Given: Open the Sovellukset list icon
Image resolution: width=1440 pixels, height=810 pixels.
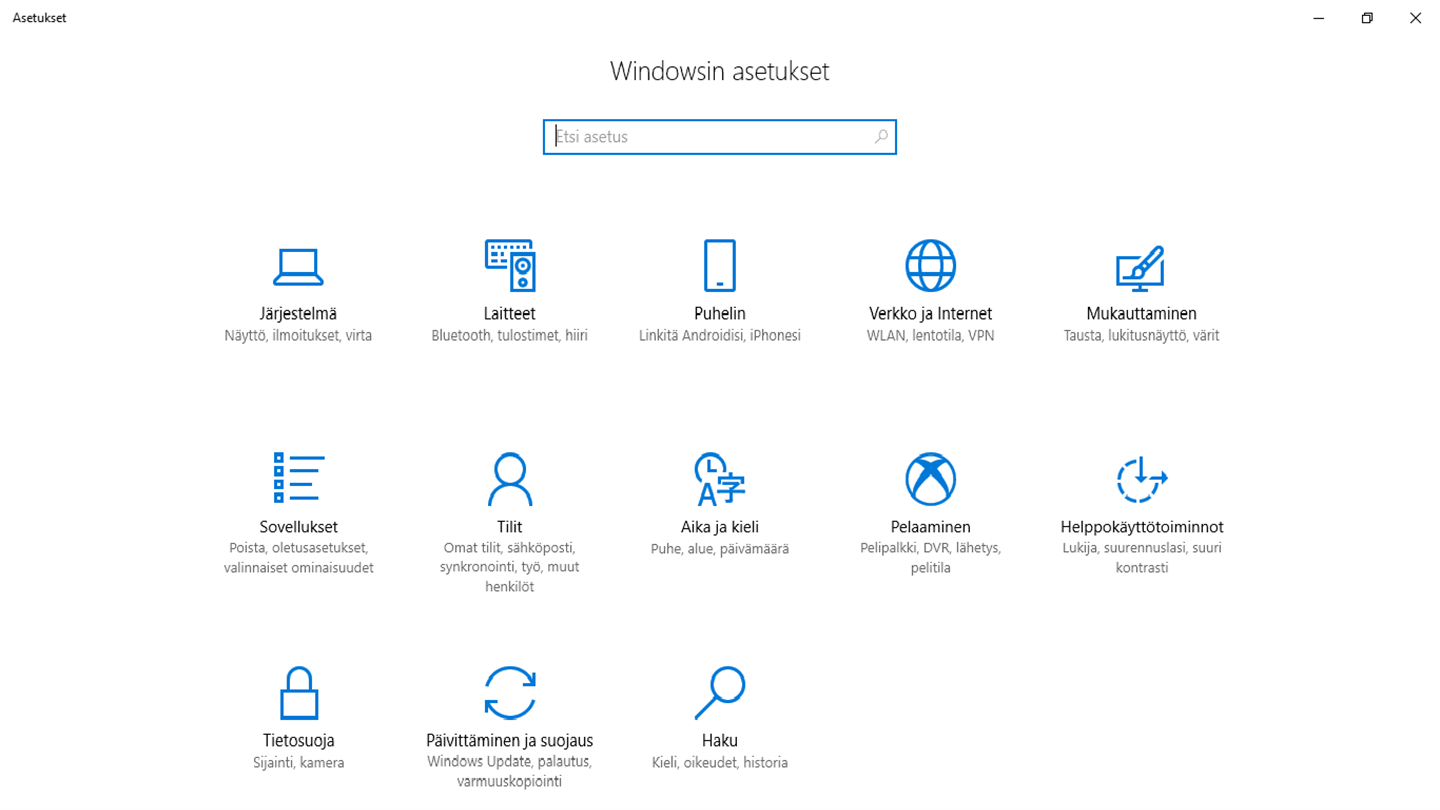Looking at the screenshot, I should [x=298, y=478].
